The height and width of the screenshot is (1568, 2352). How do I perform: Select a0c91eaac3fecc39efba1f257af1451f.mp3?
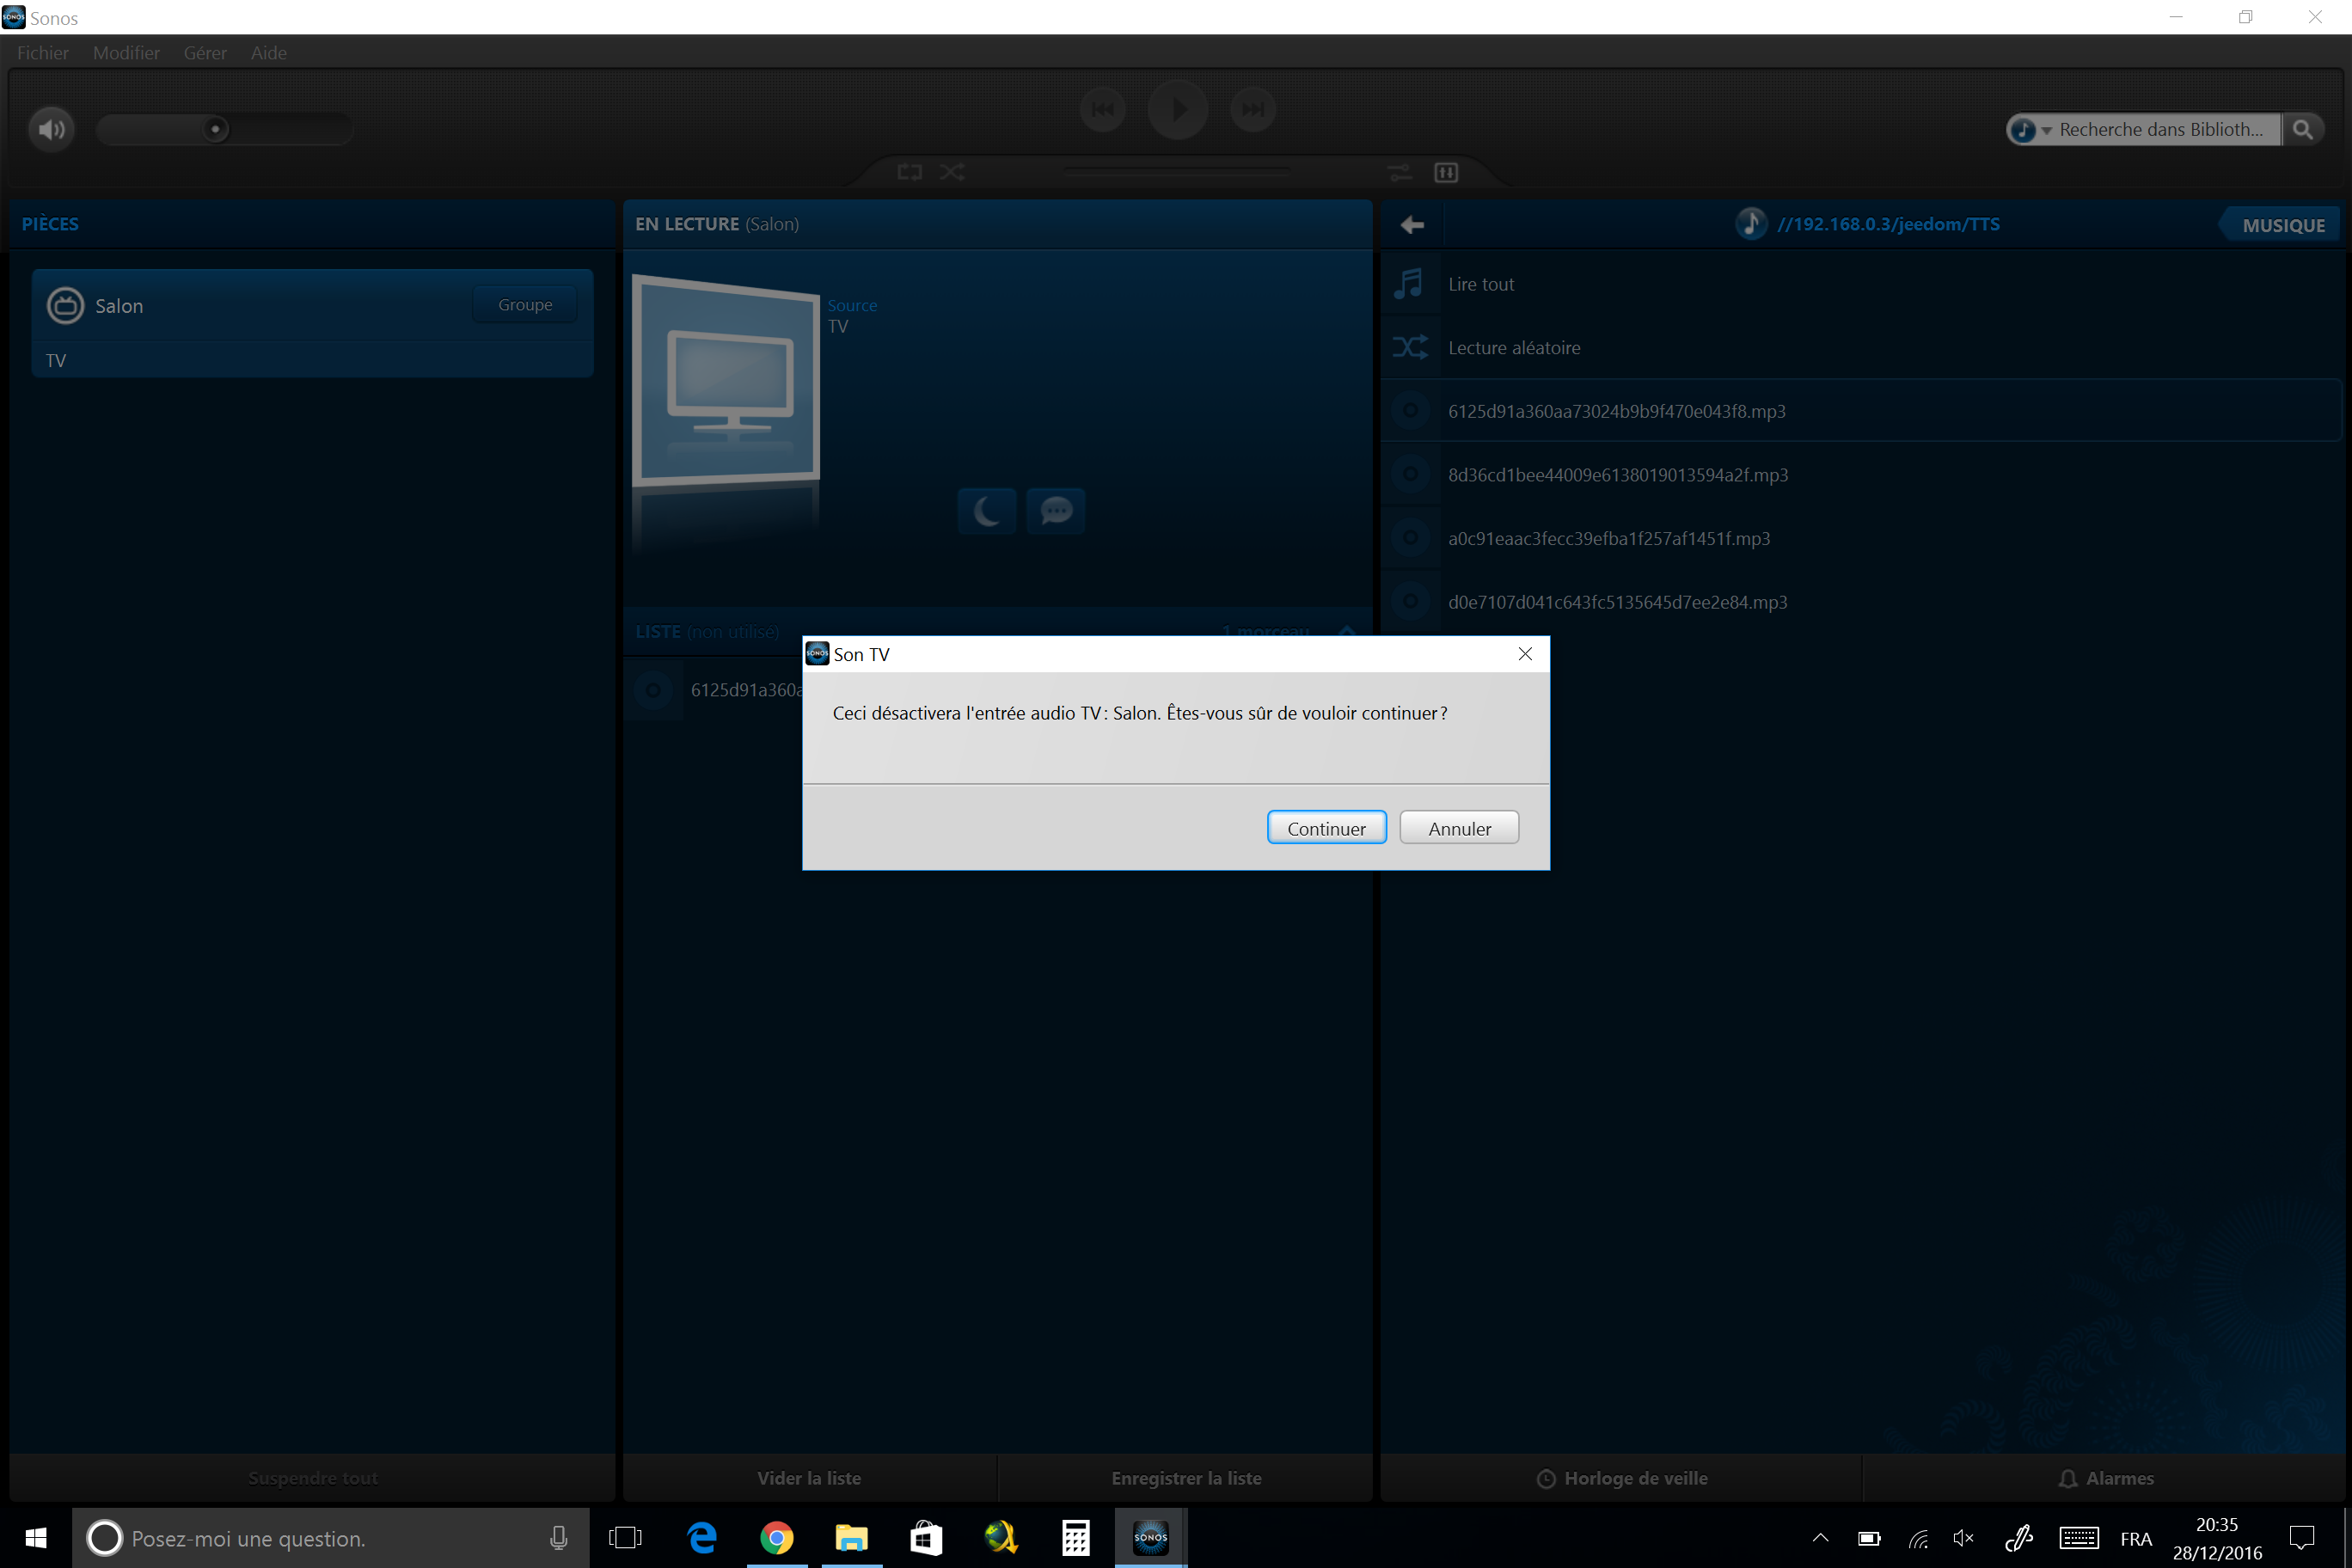1861,538
